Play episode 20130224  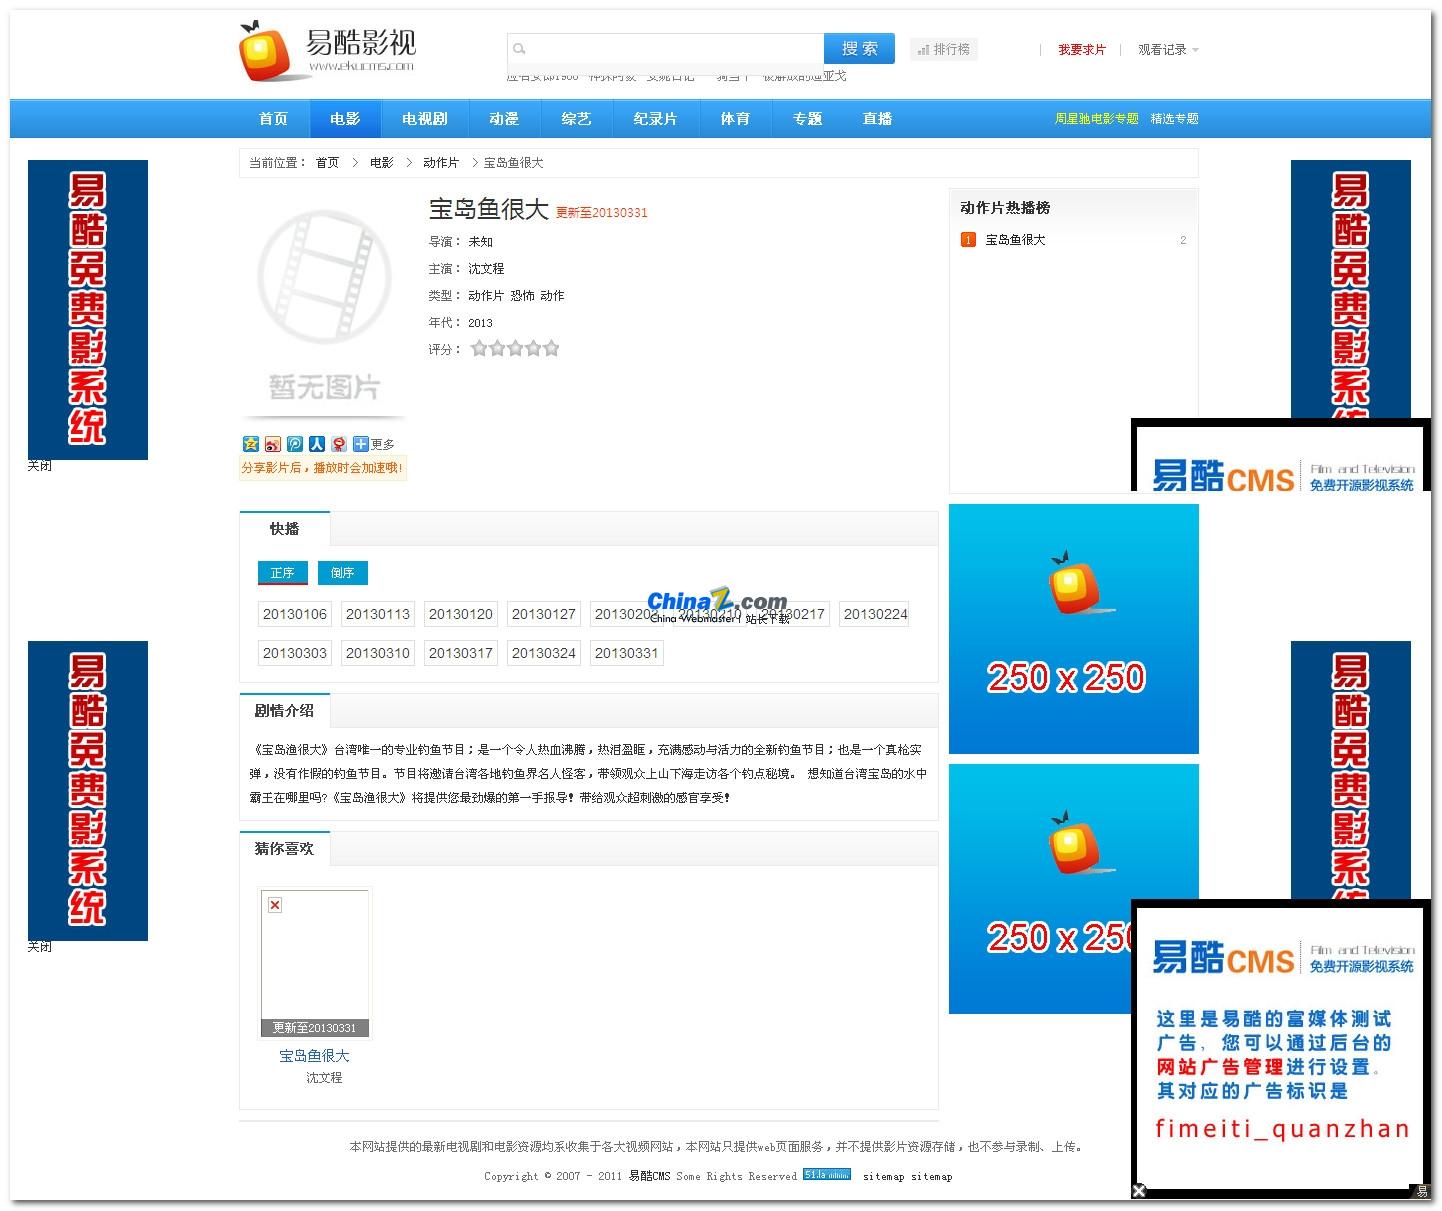(x=876, y=614)
